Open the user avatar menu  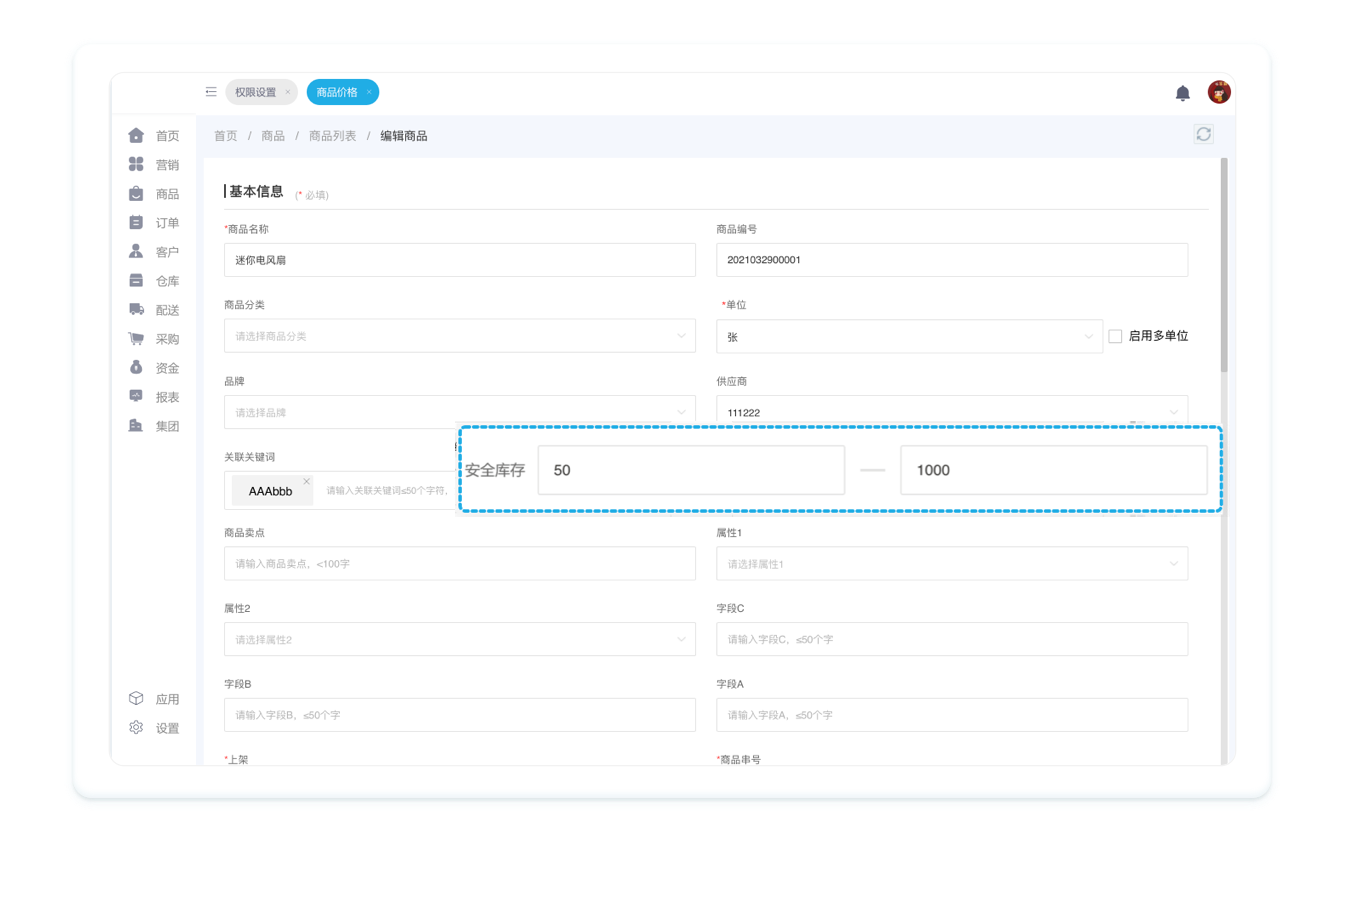[1218, 93]
